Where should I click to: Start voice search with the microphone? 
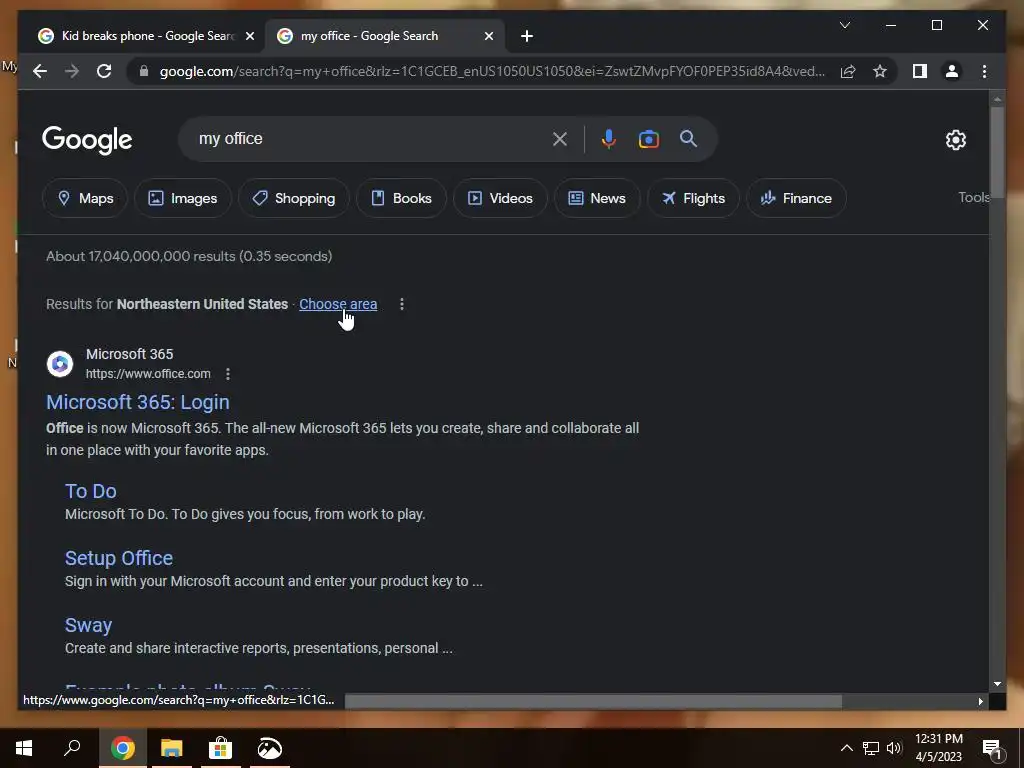pyautogui.click(x=608, y=138)
